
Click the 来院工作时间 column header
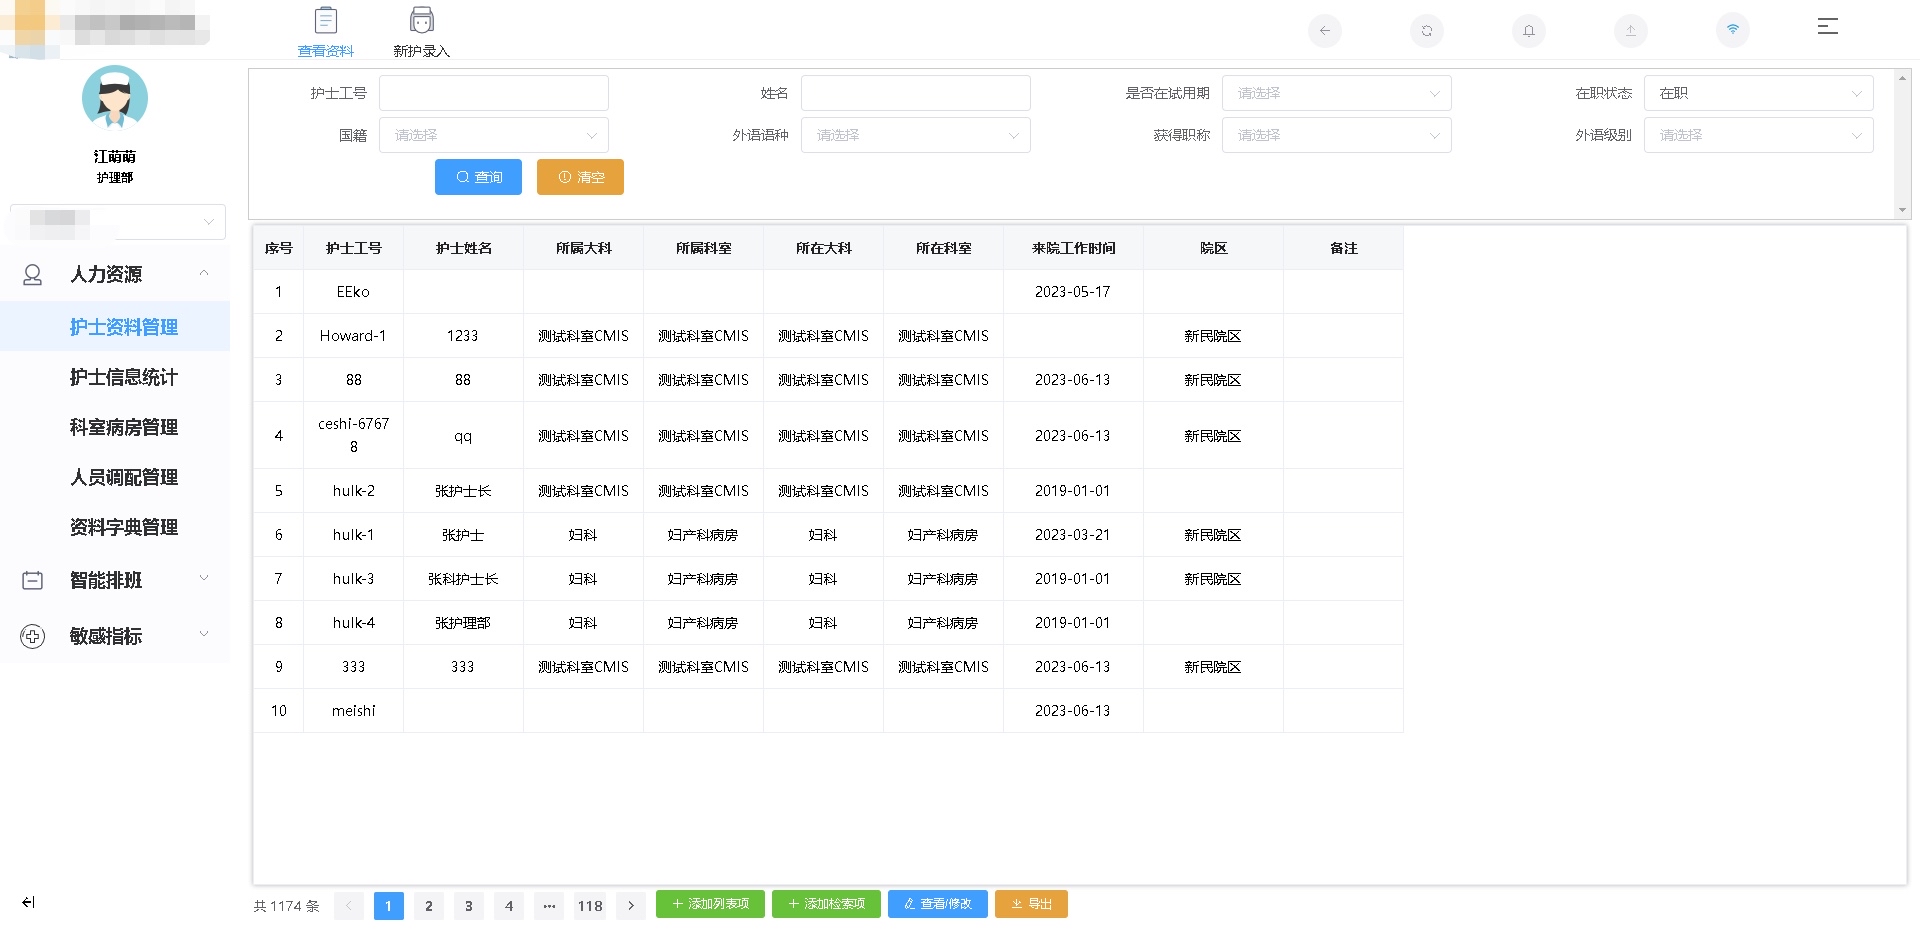(x=1074, y=248)
